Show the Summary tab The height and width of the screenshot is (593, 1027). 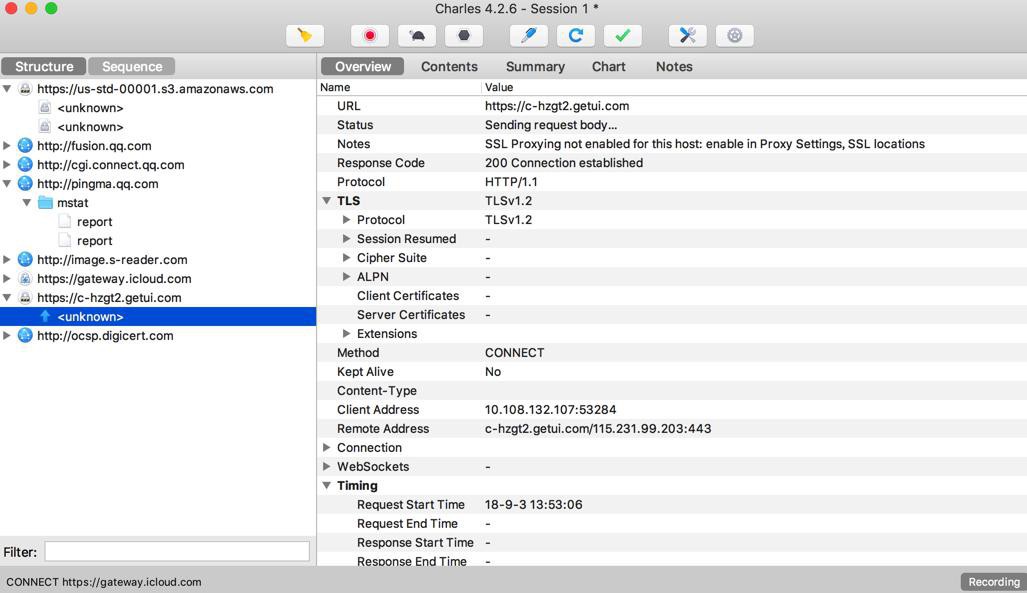click(535, 66)
